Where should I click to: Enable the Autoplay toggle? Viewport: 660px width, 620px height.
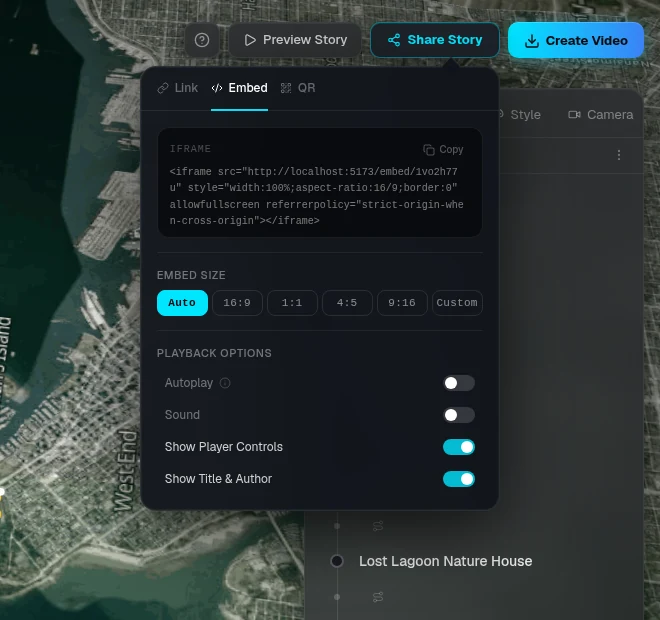pyautogui.click(x=459, y=383)
